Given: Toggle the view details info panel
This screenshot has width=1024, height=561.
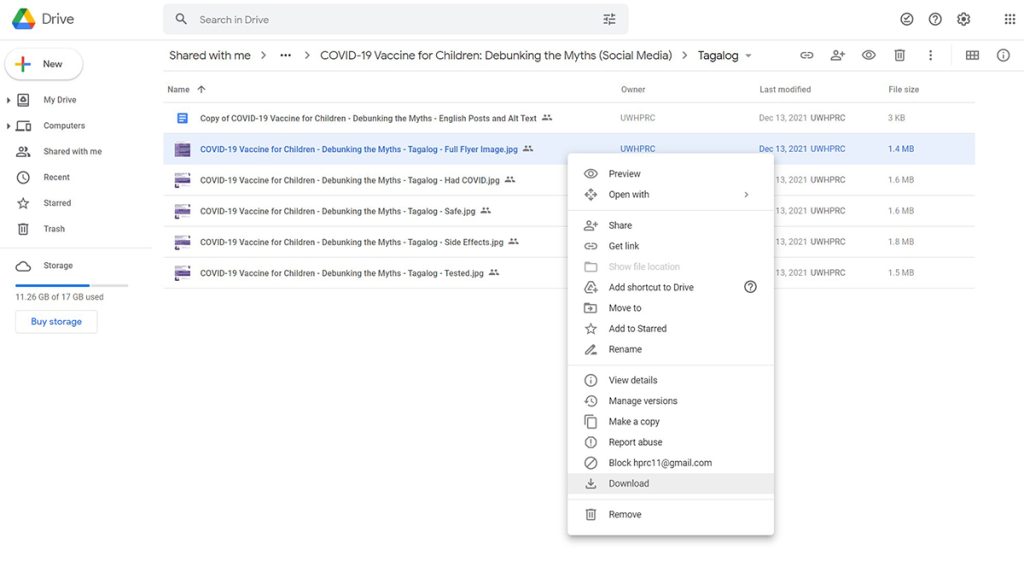Looking at the screenshot, I should [x=1003, y=56].
